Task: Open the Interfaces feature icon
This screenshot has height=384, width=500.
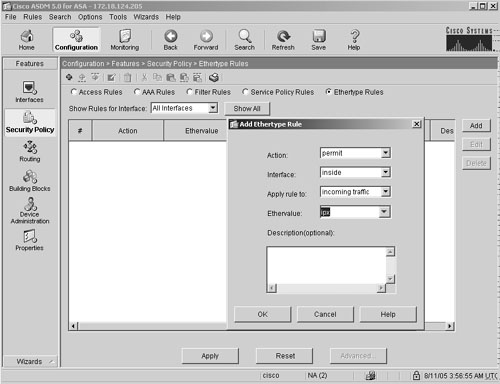Action: [29, 91]
